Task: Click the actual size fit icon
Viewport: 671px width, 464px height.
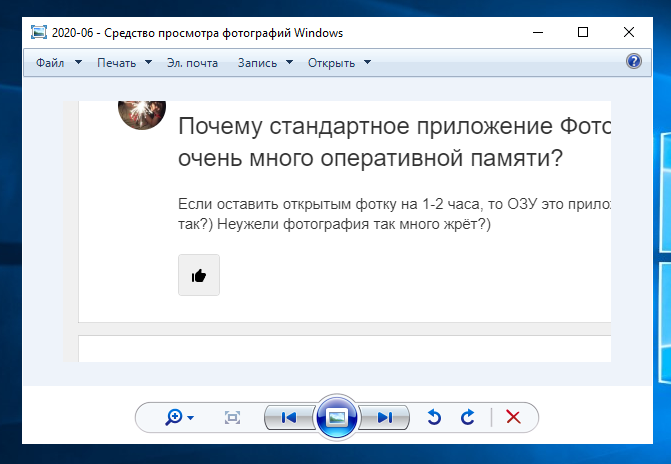Action: [233, 417]
